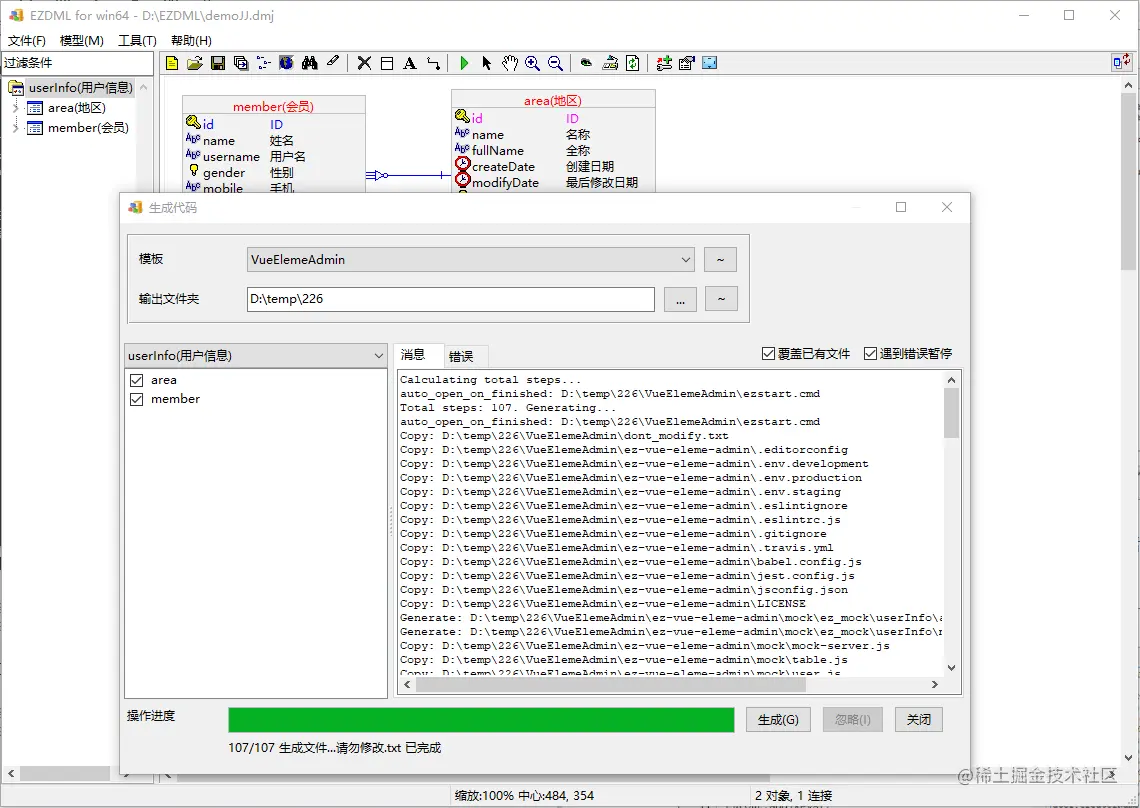1140x808 pixels.
Task: Click the ~ button beside 模板 dropdown
Action: click(720, 260)
